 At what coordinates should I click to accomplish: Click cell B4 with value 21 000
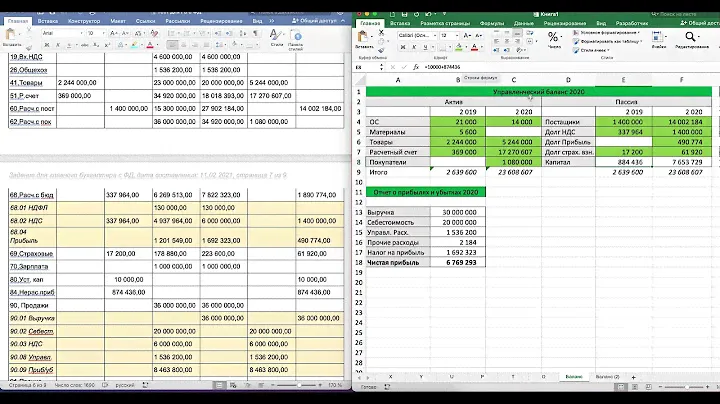(456, 119)
